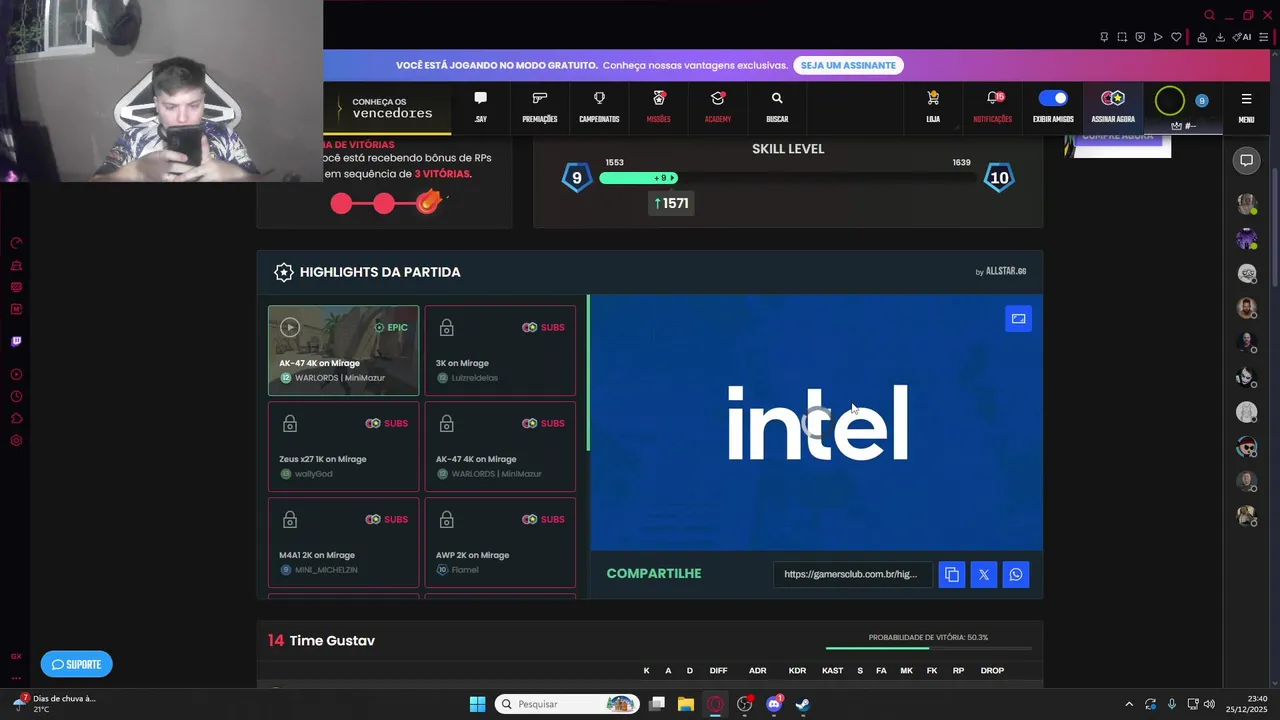The image size is (1280, 720).
Task: Open Discord from the taskbar
Action: pos(773,704)
